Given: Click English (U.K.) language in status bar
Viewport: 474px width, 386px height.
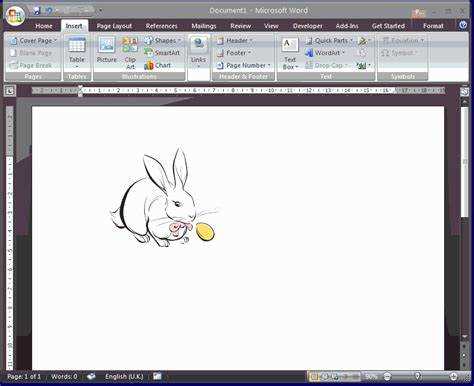Looking at the screenshot, I should [124, 376].
